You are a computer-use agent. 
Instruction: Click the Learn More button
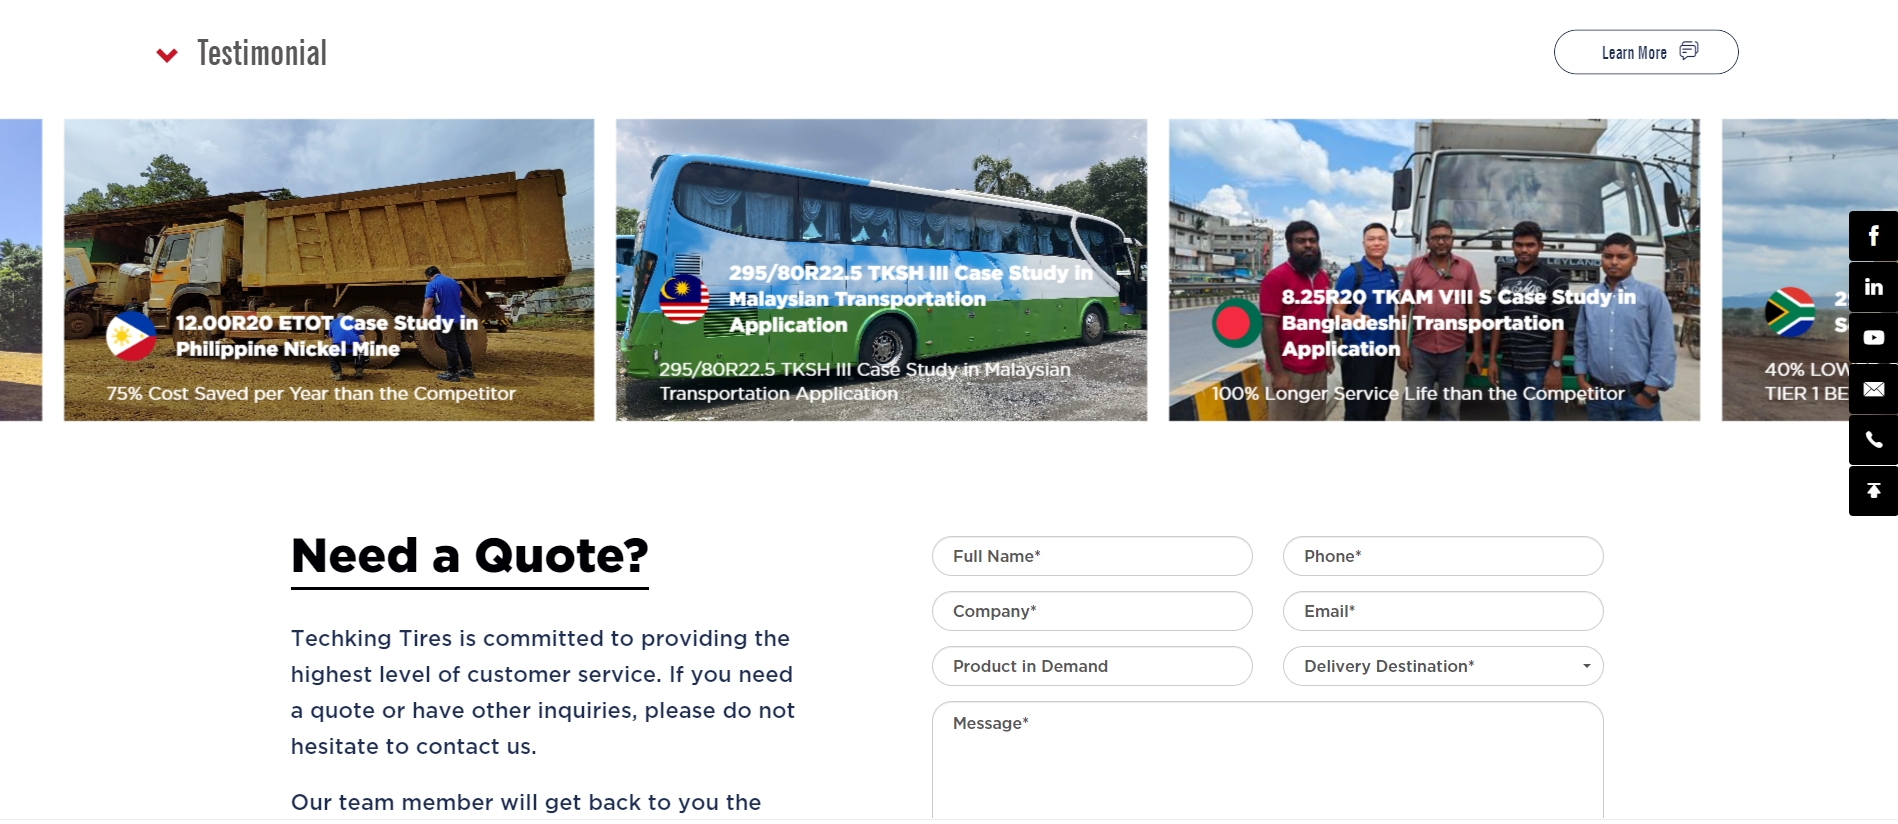pyautogui.click(x=1646, y=52)
